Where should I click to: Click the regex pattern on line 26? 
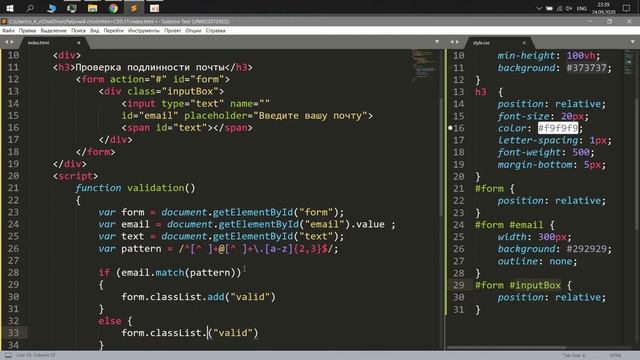(x=258, y=249)
